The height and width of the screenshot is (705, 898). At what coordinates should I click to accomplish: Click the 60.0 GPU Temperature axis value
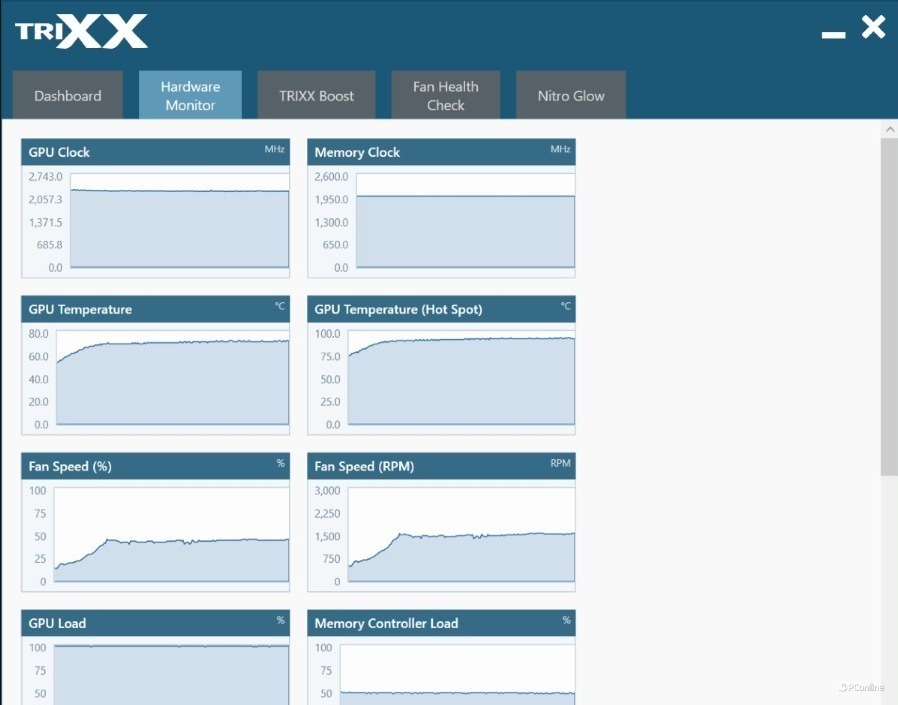[x=38, y=356]
